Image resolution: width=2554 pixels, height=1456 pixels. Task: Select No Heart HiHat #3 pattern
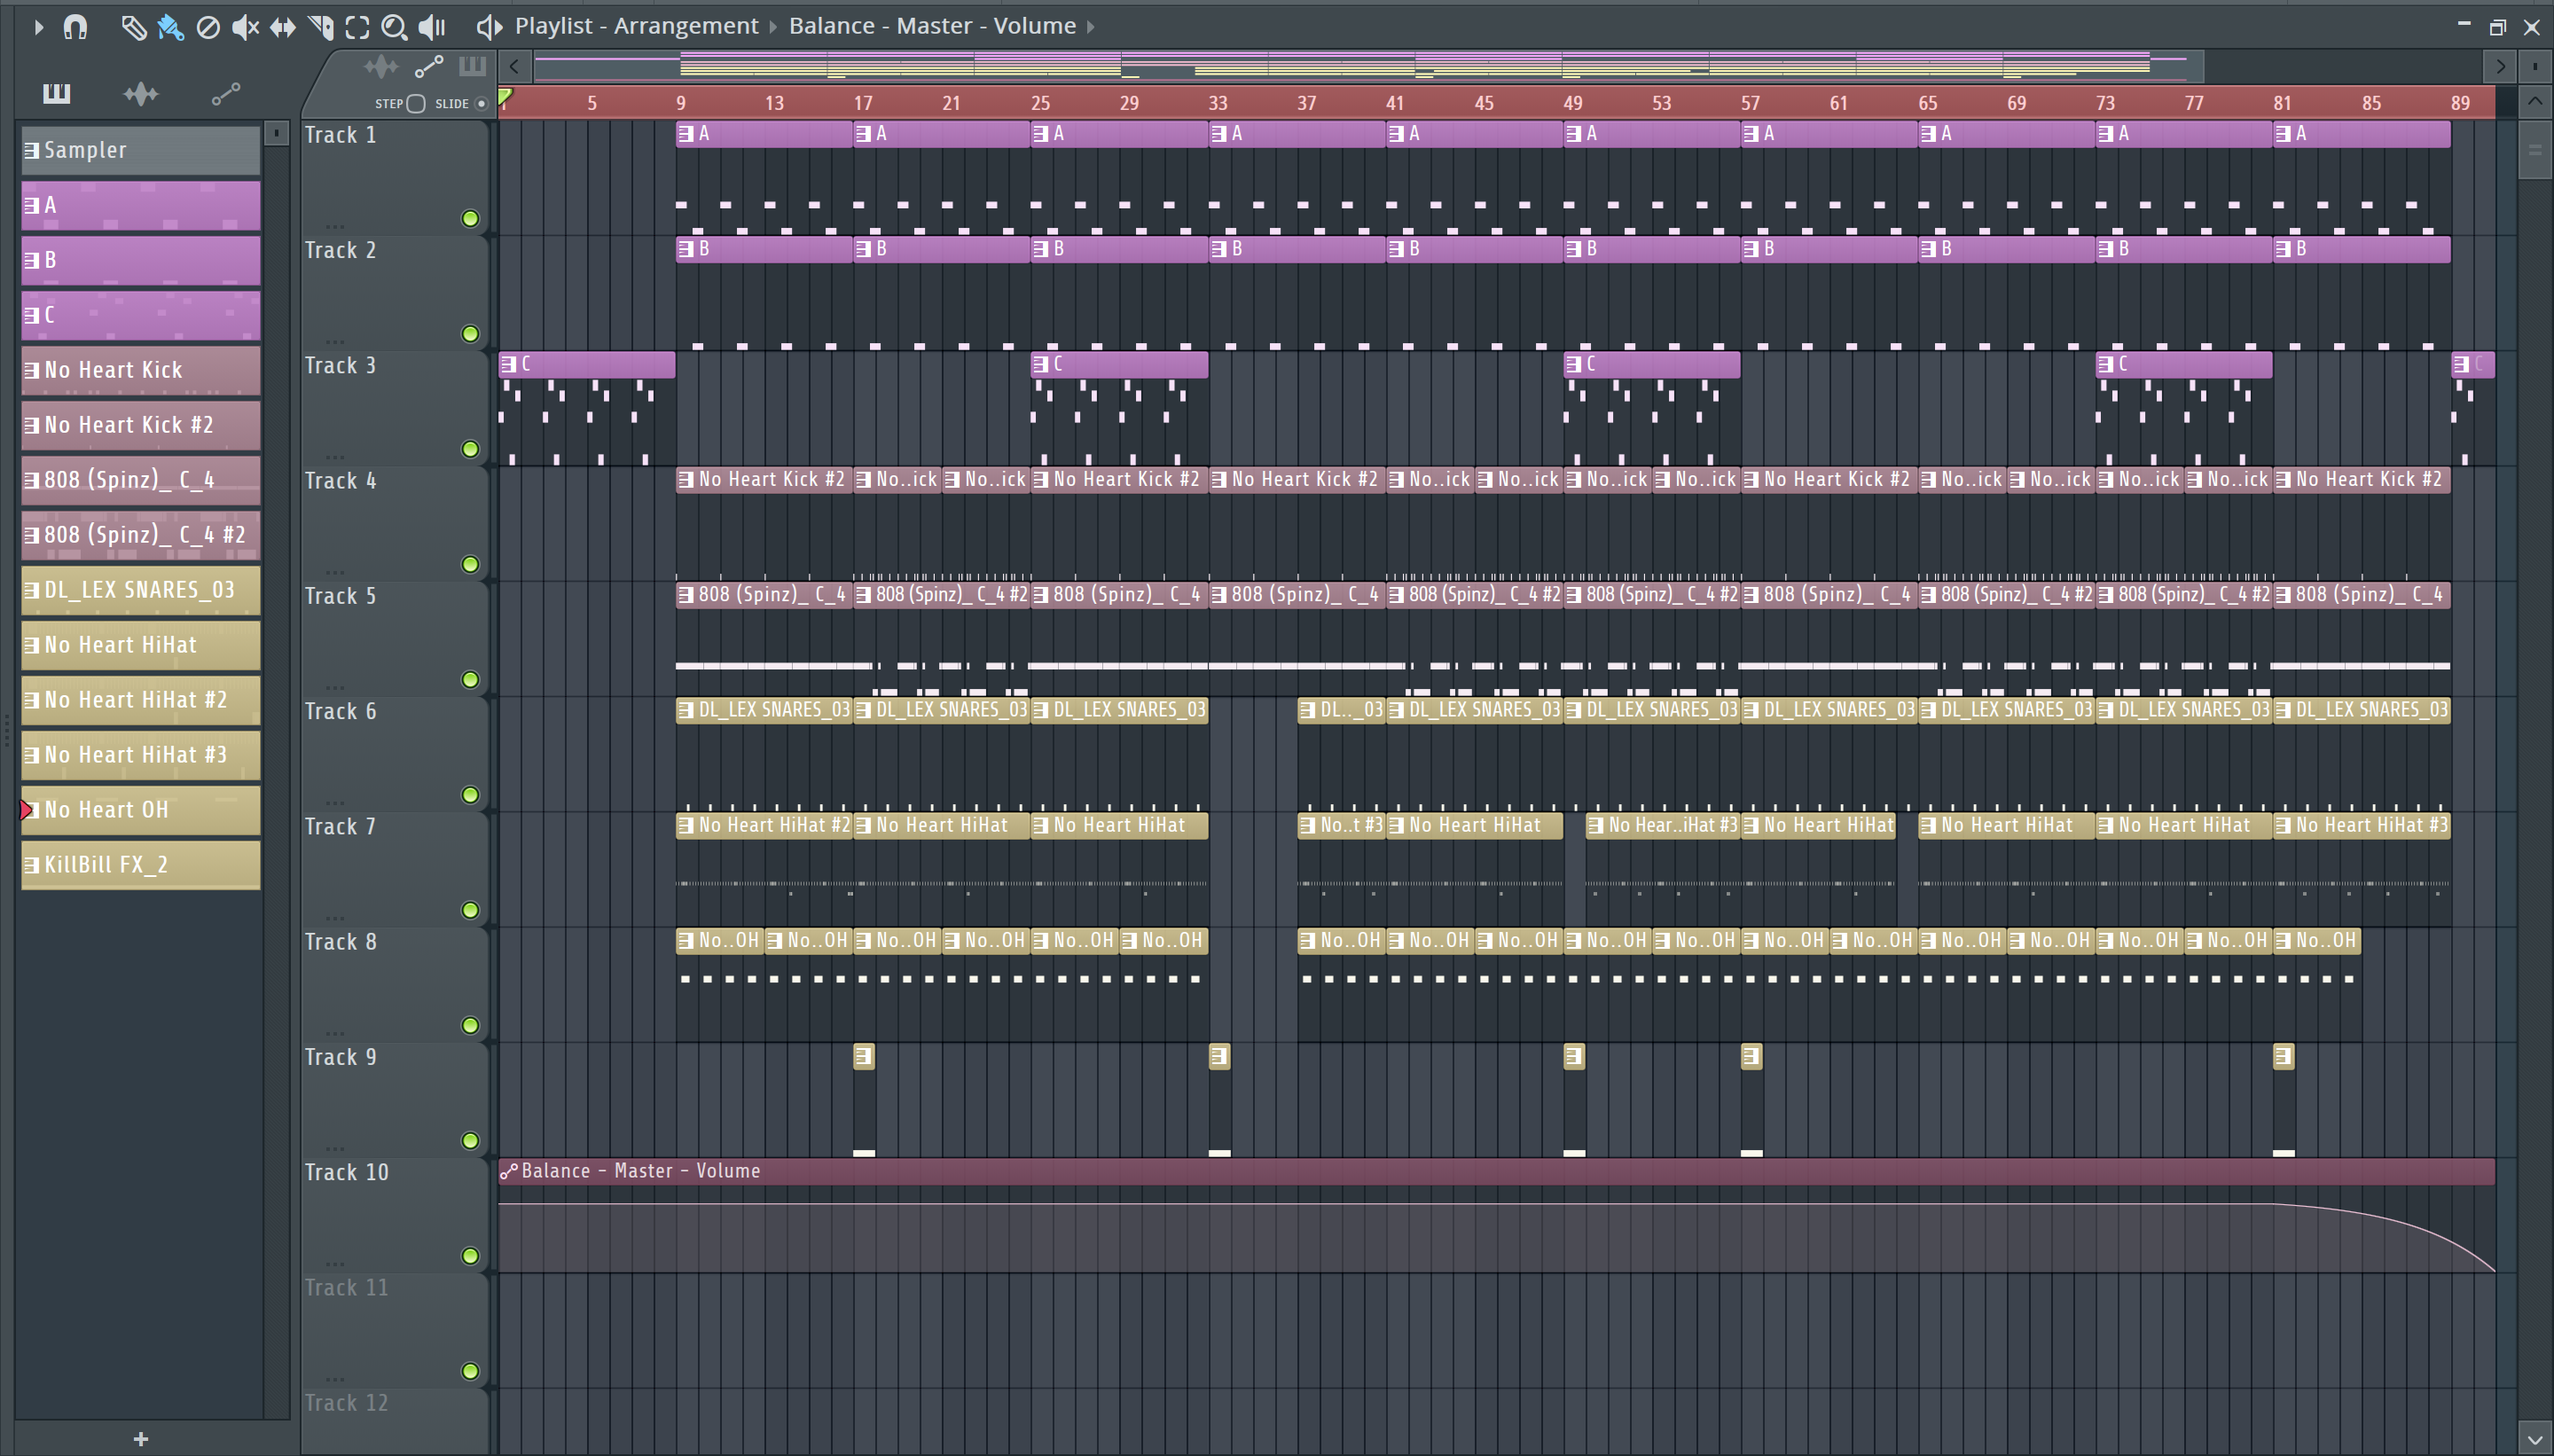click(141, 755)
